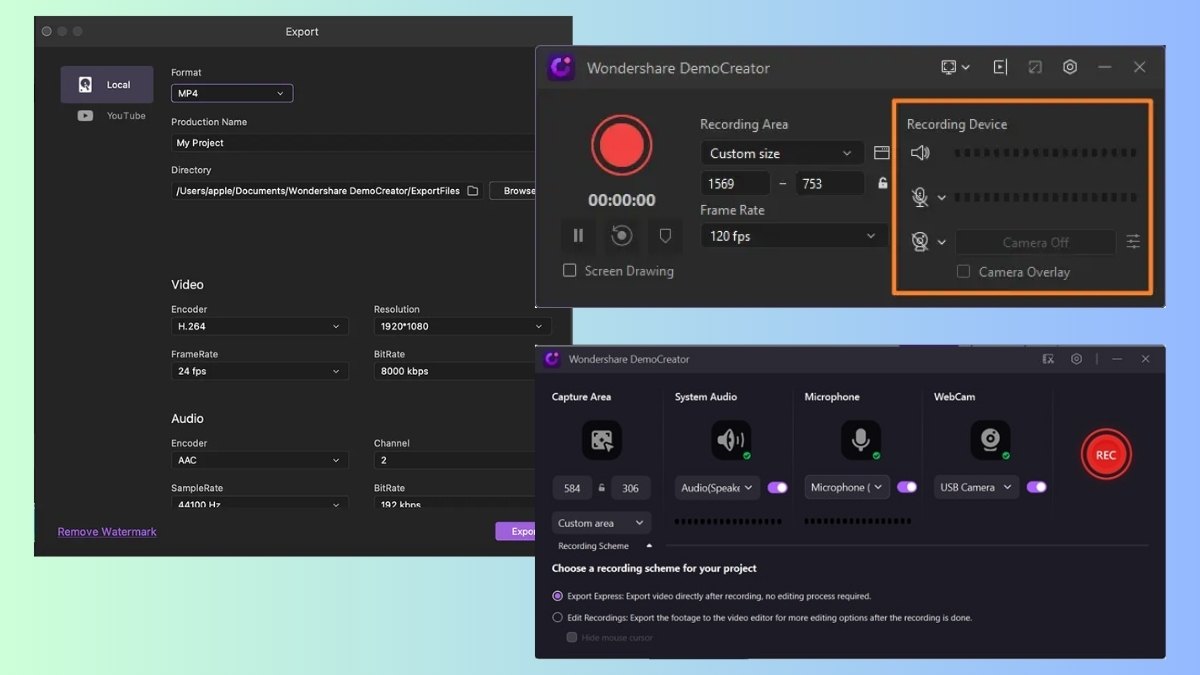Screen dimensions: 1200x675
Task: Open the folder icon next to Directory path
Action: coord(473,191)
